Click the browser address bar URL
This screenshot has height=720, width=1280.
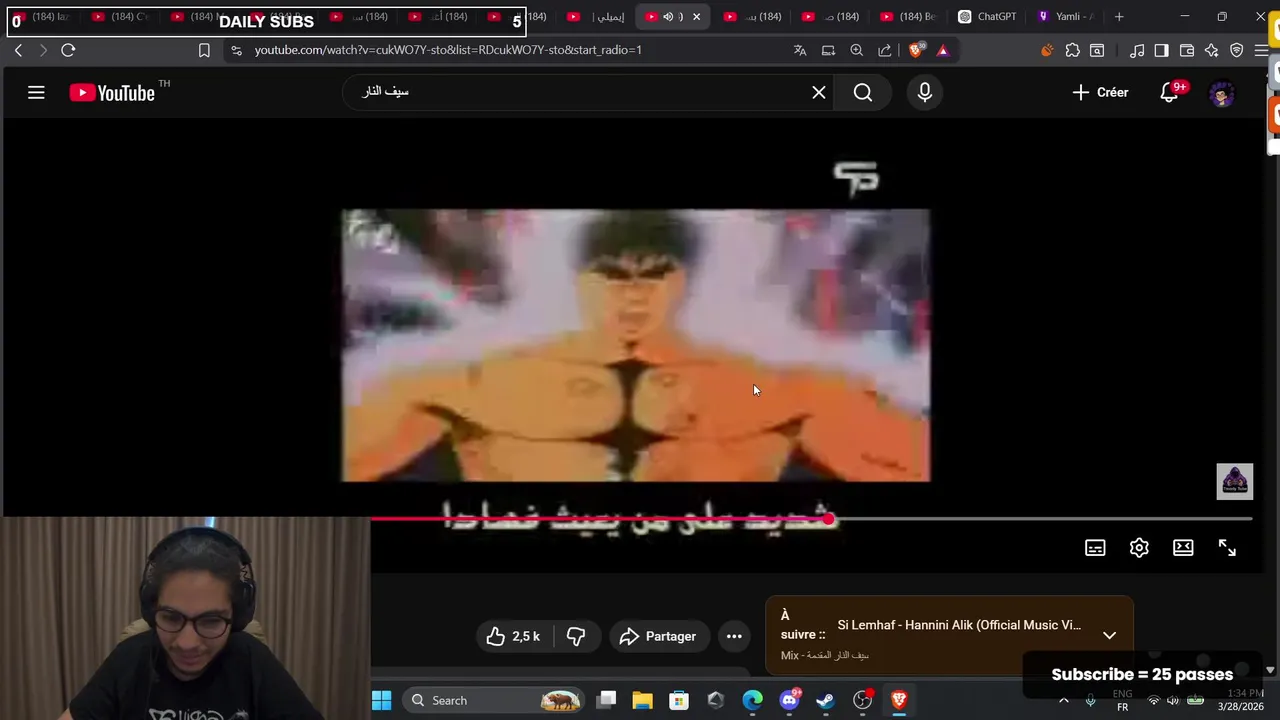(x=448, y=50)
